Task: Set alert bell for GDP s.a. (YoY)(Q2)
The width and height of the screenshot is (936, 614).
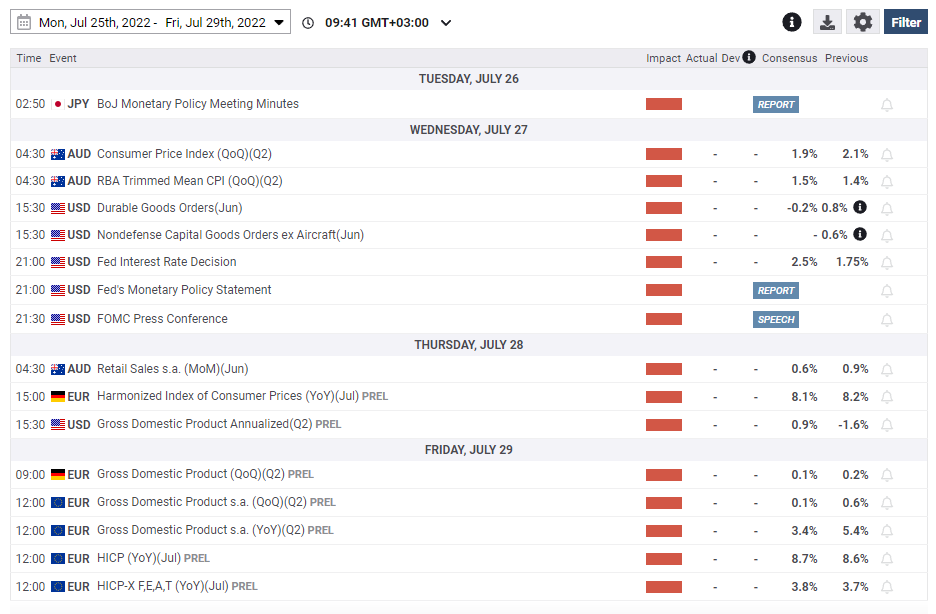Action: 887,532
